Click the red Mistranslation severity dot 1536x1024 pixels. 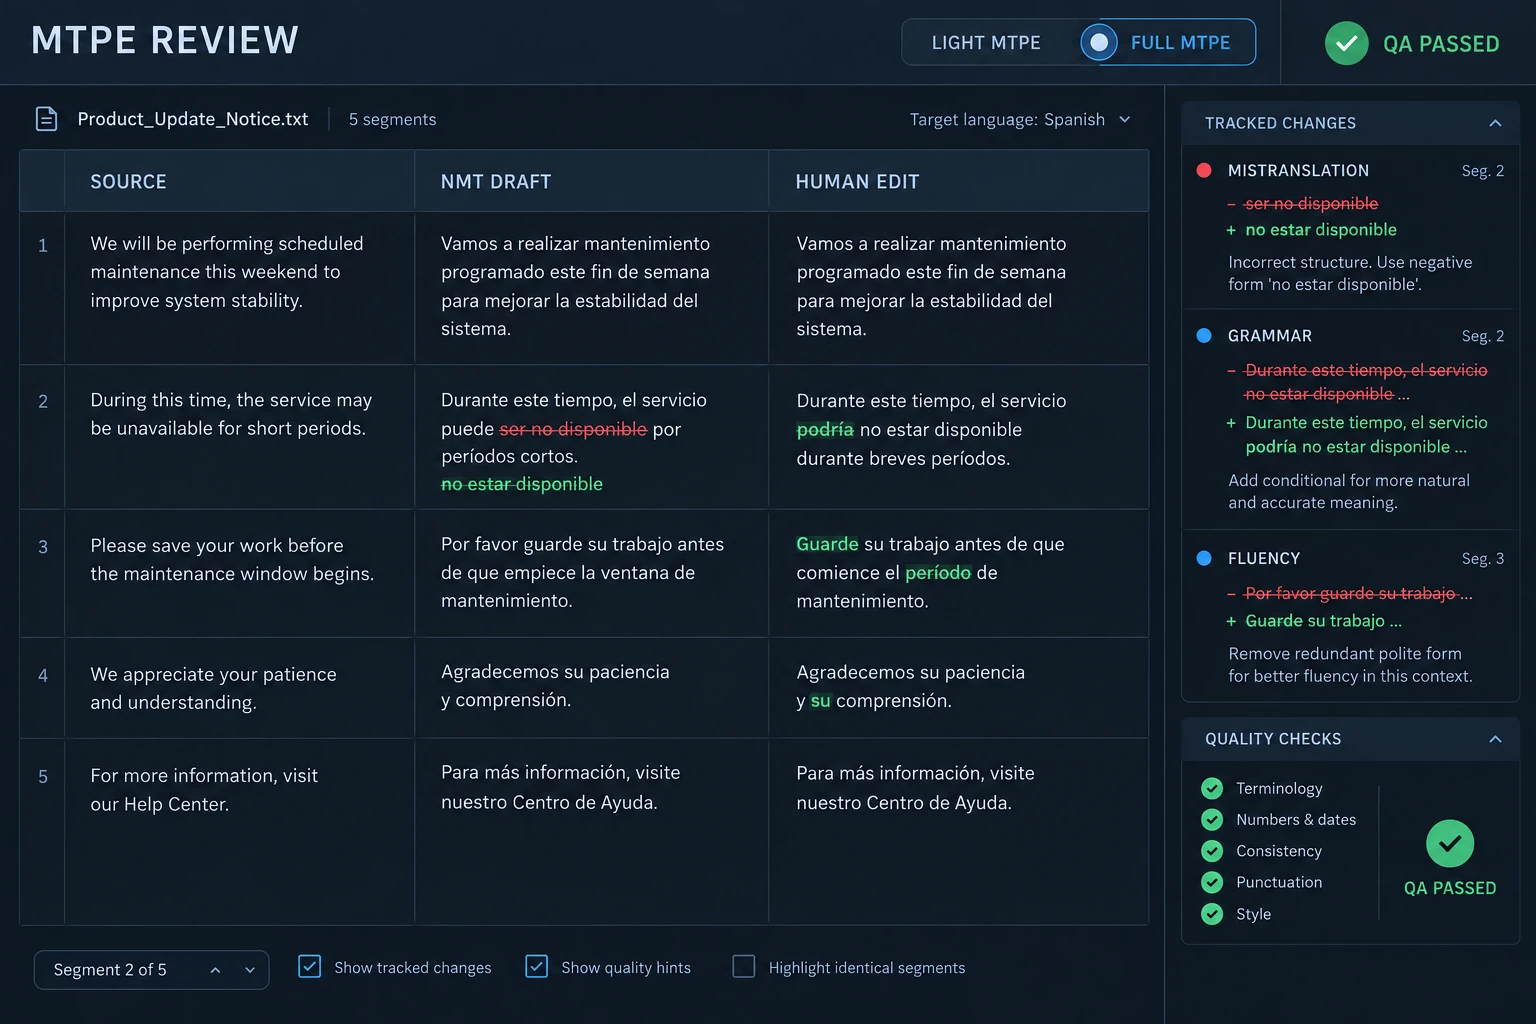point(1204,170)
